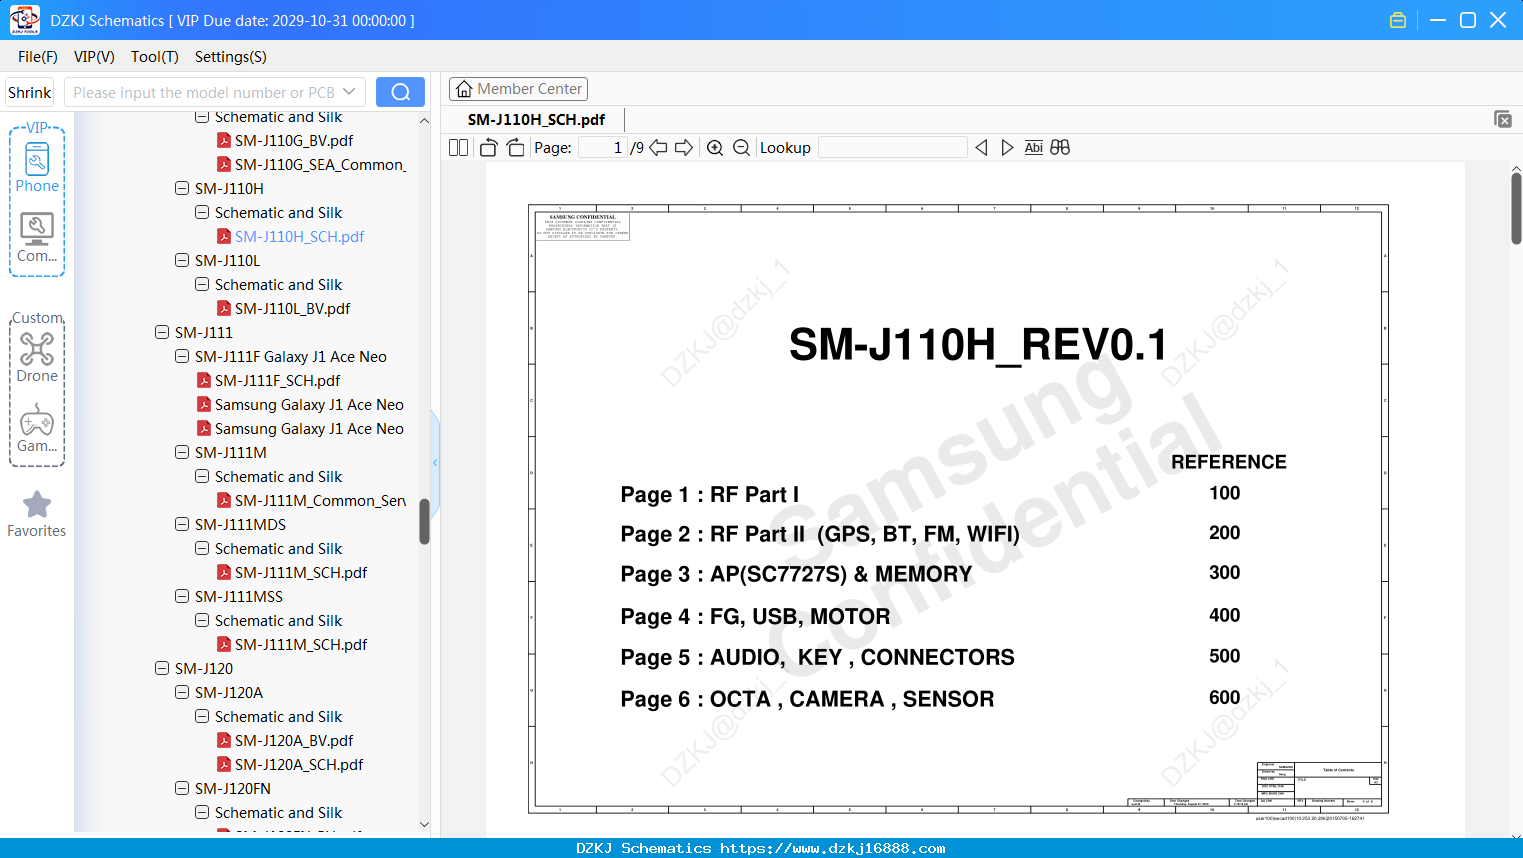The image size is (1523, 858).
Task: Open SM-J111F_SCH.pdf file
Action: pos(277,381)
